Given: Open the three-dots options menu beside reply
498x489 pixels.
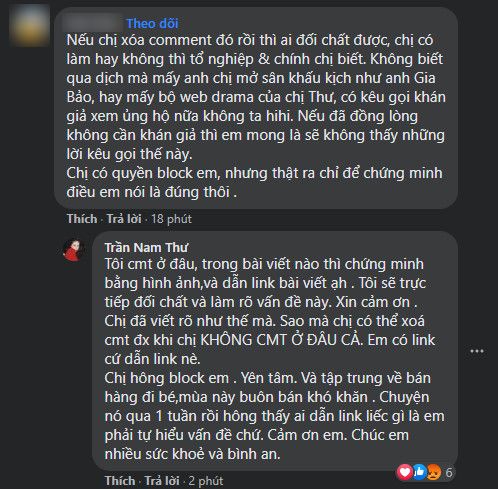Looking at the screenshot, I should 477,351.
